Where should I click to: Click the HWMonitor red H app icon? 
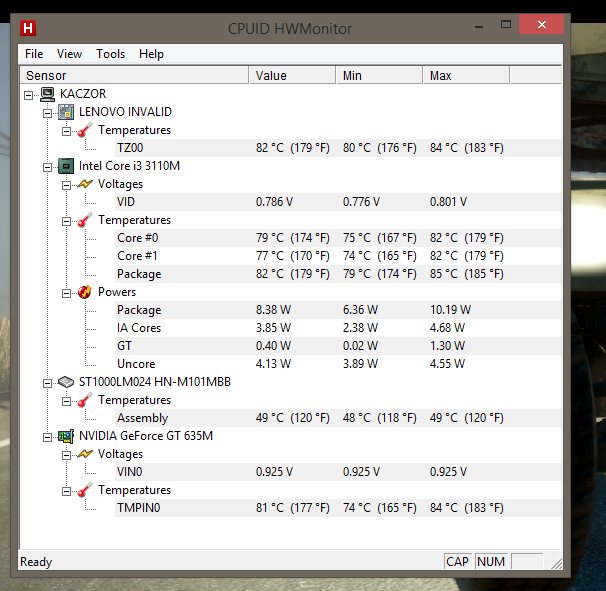pos(28,28)
